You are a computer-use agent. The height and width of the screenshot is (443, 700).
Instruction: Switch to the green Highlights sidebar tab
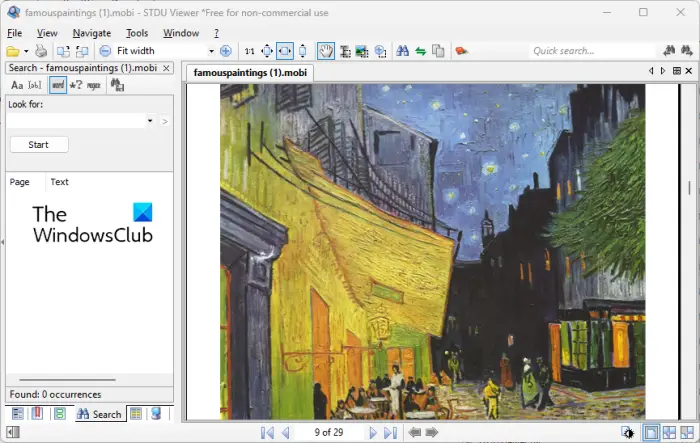[59, 414]
